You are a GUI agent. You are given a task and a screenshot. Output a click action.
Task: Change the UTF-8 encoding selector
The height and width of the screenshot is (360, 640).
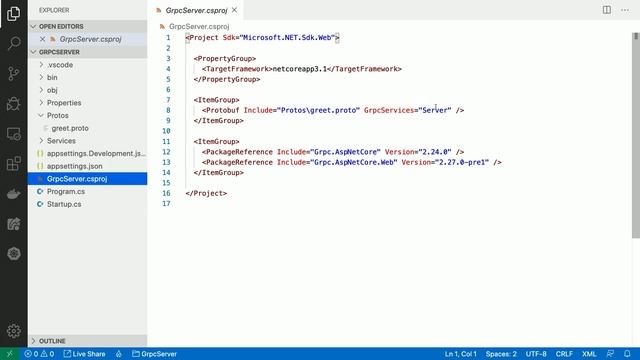(x=536, y=354)
